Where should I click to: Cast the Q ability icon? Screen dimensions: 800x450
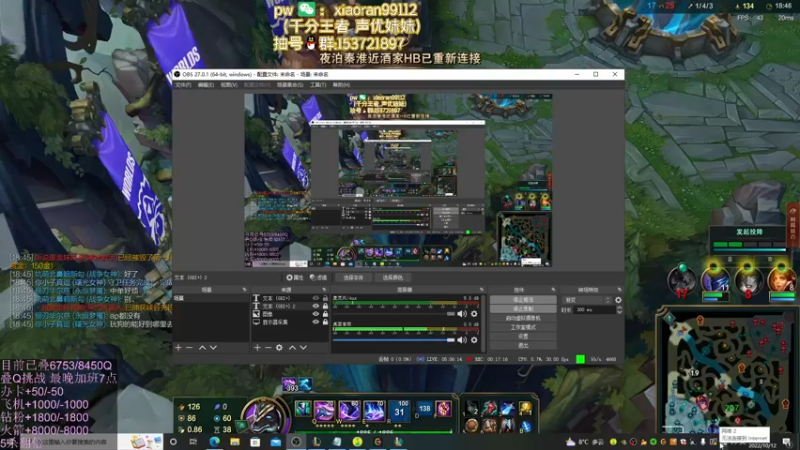pyautogui.click(x=324, y=410)
